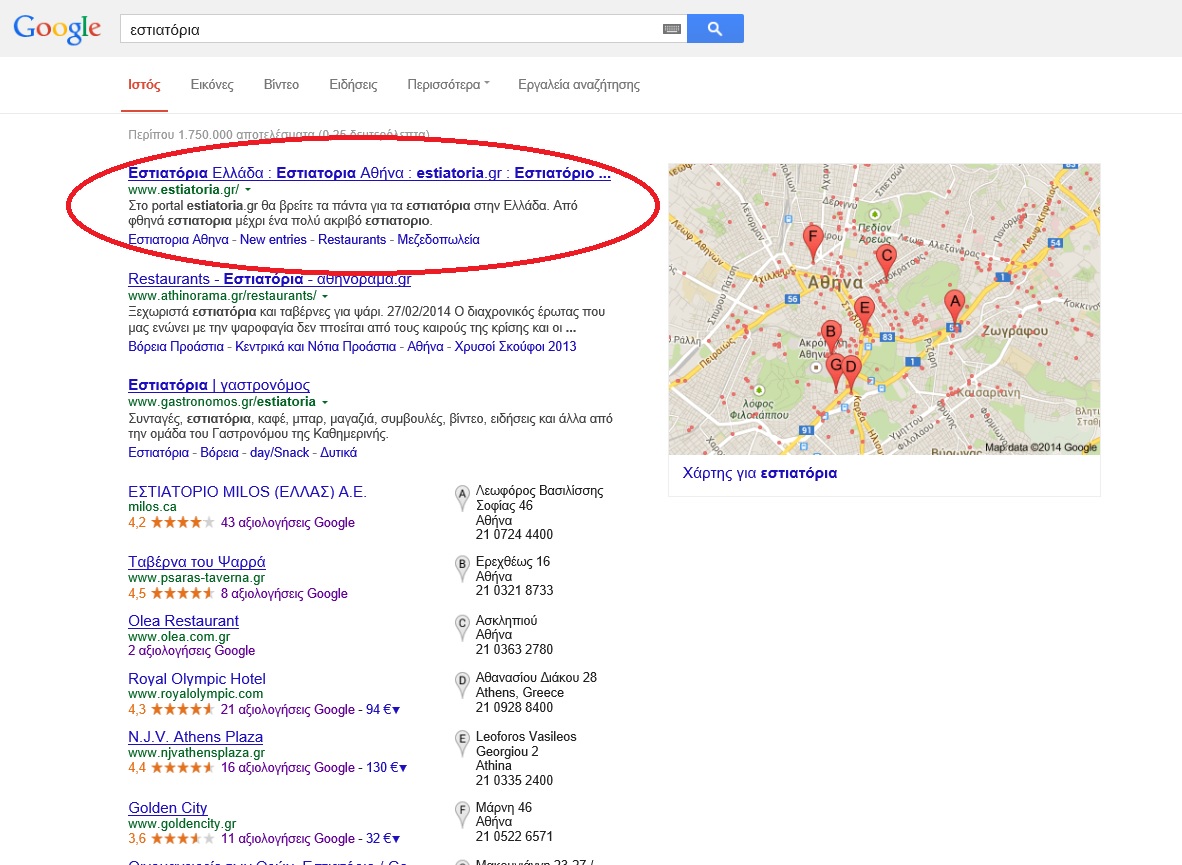Click the grey F marker beside Μάρνη 46
The image size is (1182, 865).
point(462,814)
